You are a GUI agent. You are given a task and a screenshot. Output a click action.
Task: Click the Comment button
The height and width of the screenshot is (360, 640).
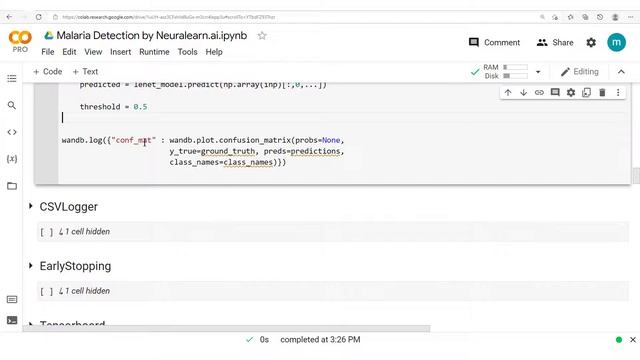[494, 42]
